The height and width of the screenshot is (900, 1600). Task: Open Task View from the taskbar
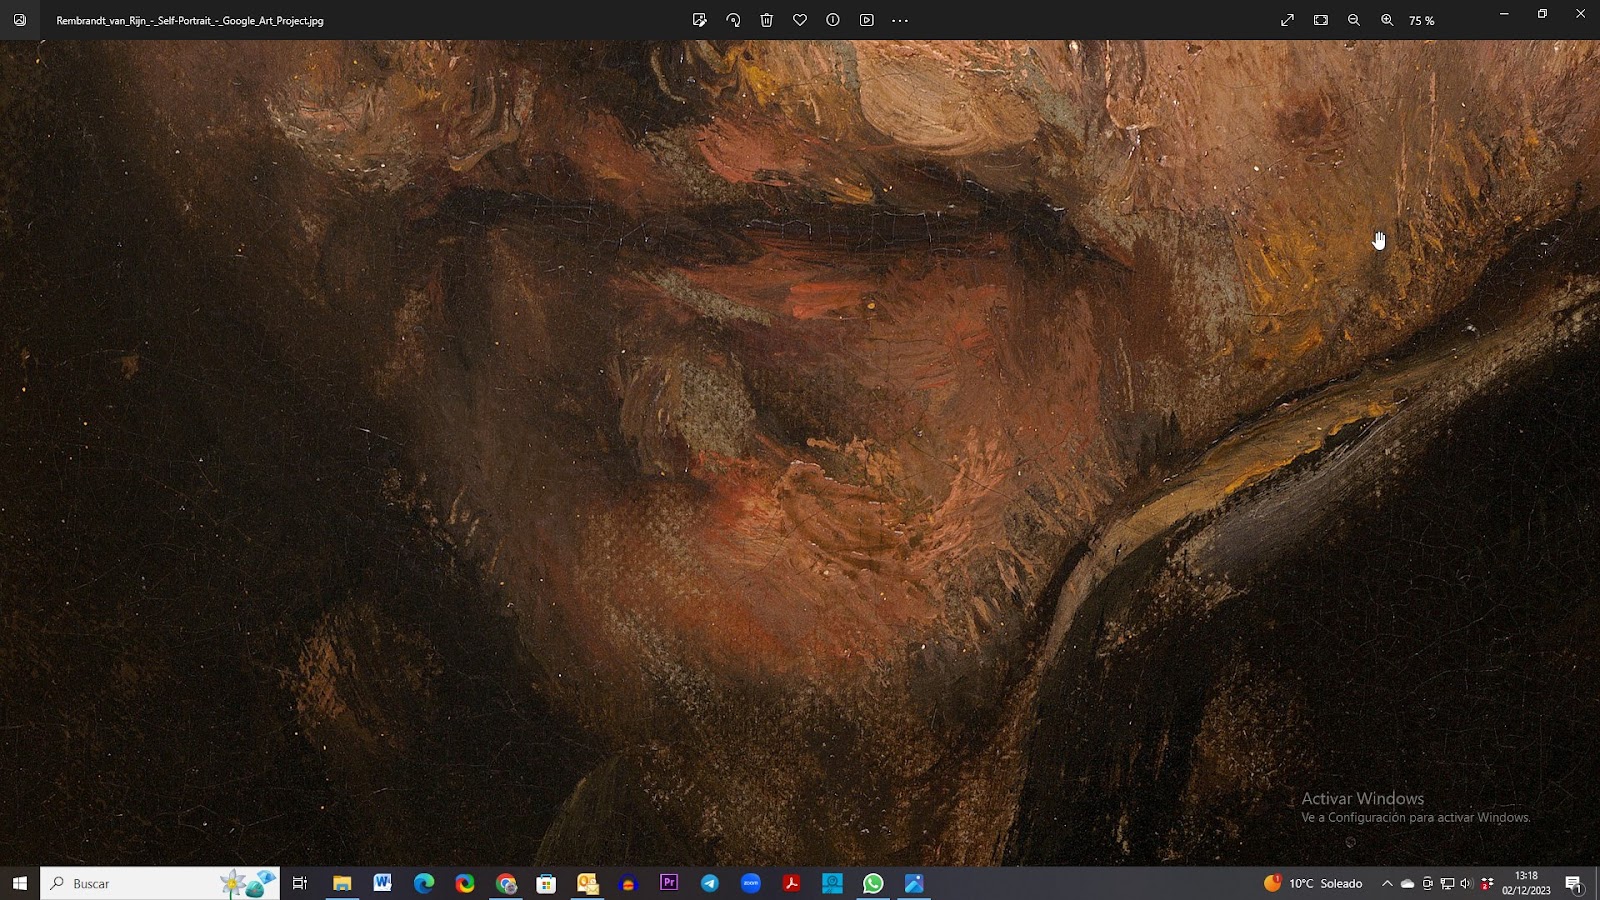300,883
